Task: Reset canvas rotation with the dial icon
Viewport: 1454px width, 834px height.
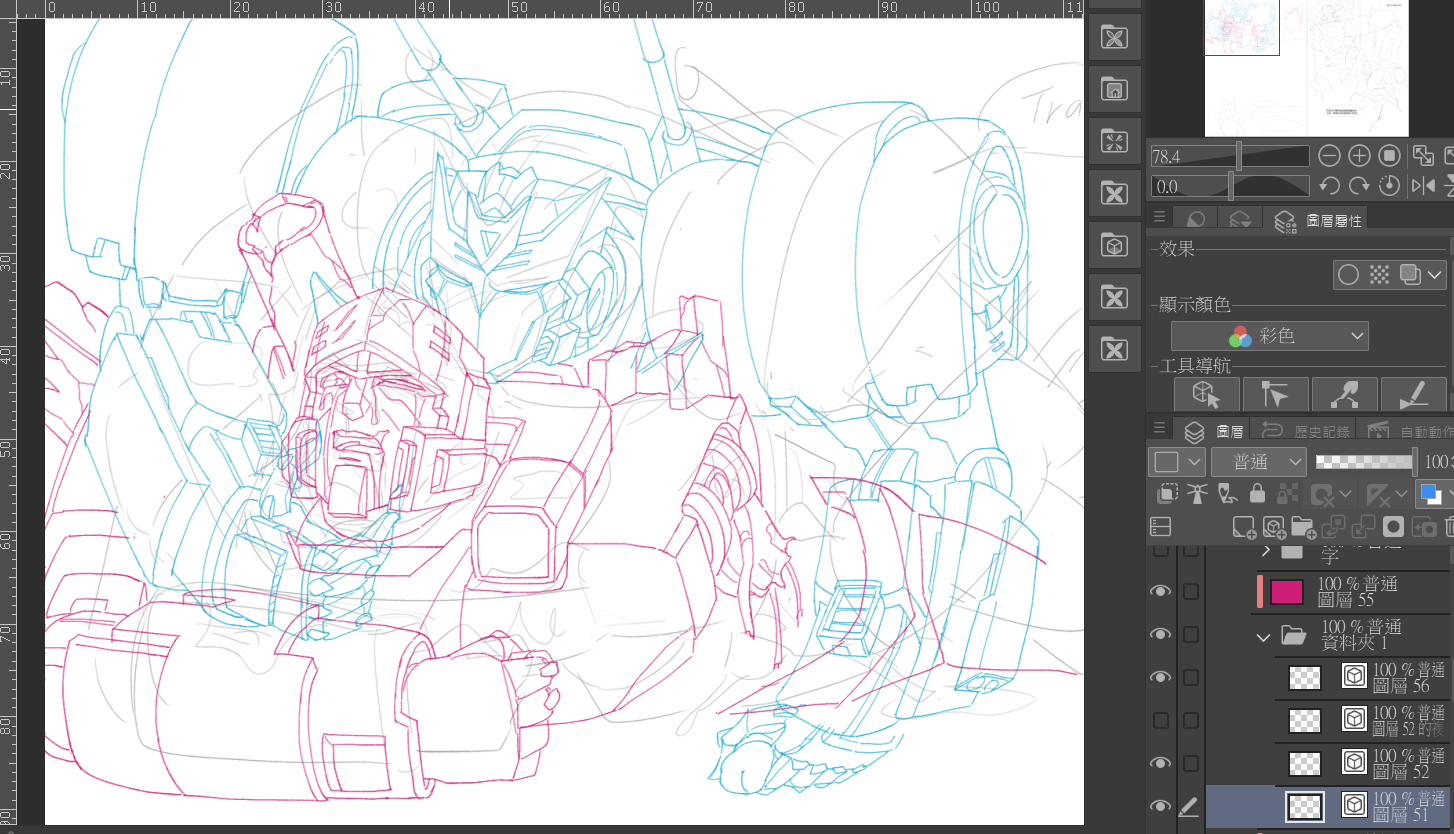Action: coord(1389,186)
